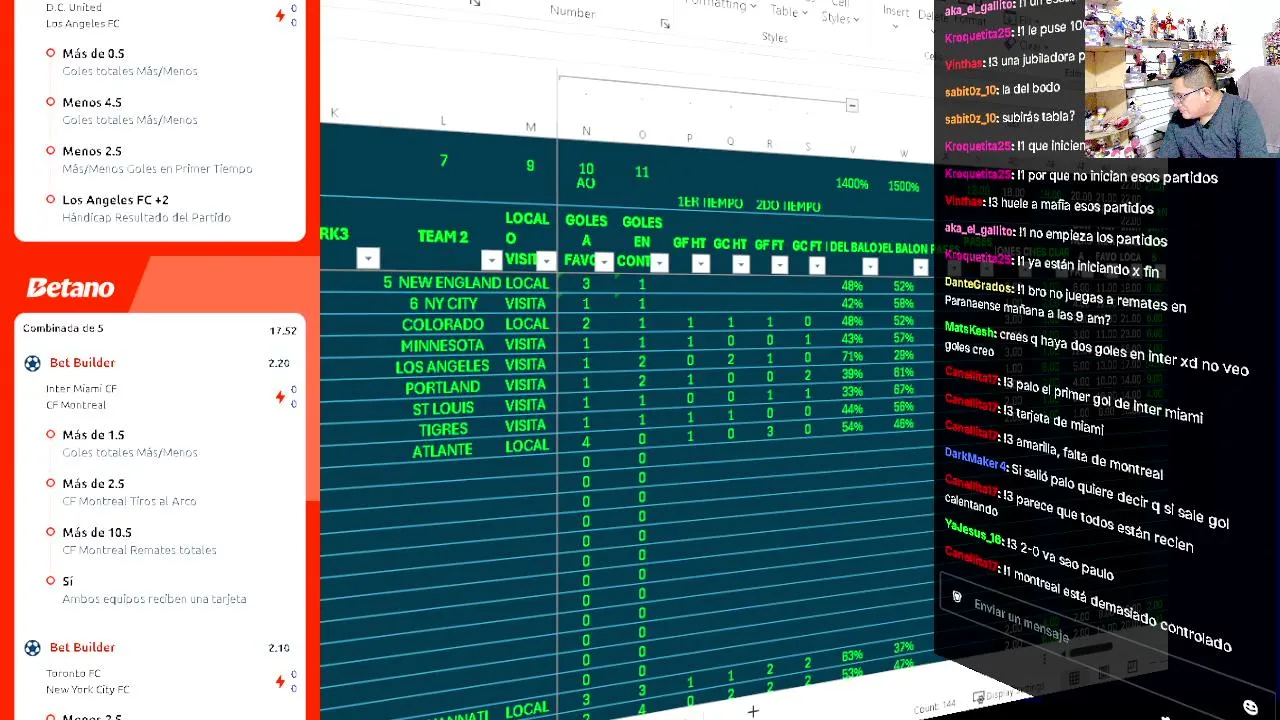Click the Count: 144 status bar entry

935,707
